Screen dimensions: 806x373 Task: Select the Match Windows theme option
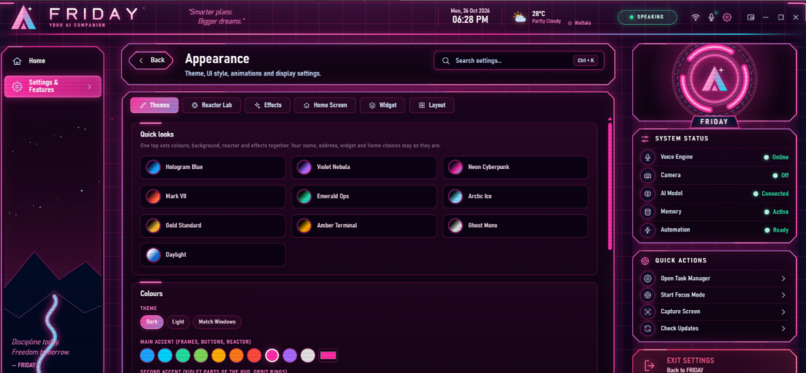pyautogui.click(x=217, y=322)
